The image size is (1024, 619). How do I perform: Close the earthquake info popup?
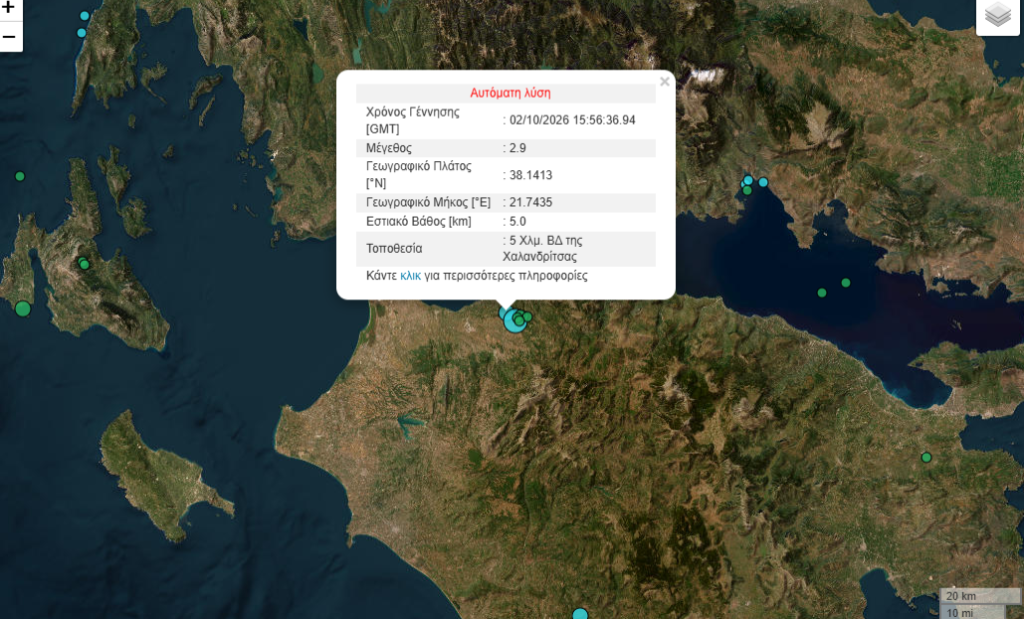[x=664, y=82]
